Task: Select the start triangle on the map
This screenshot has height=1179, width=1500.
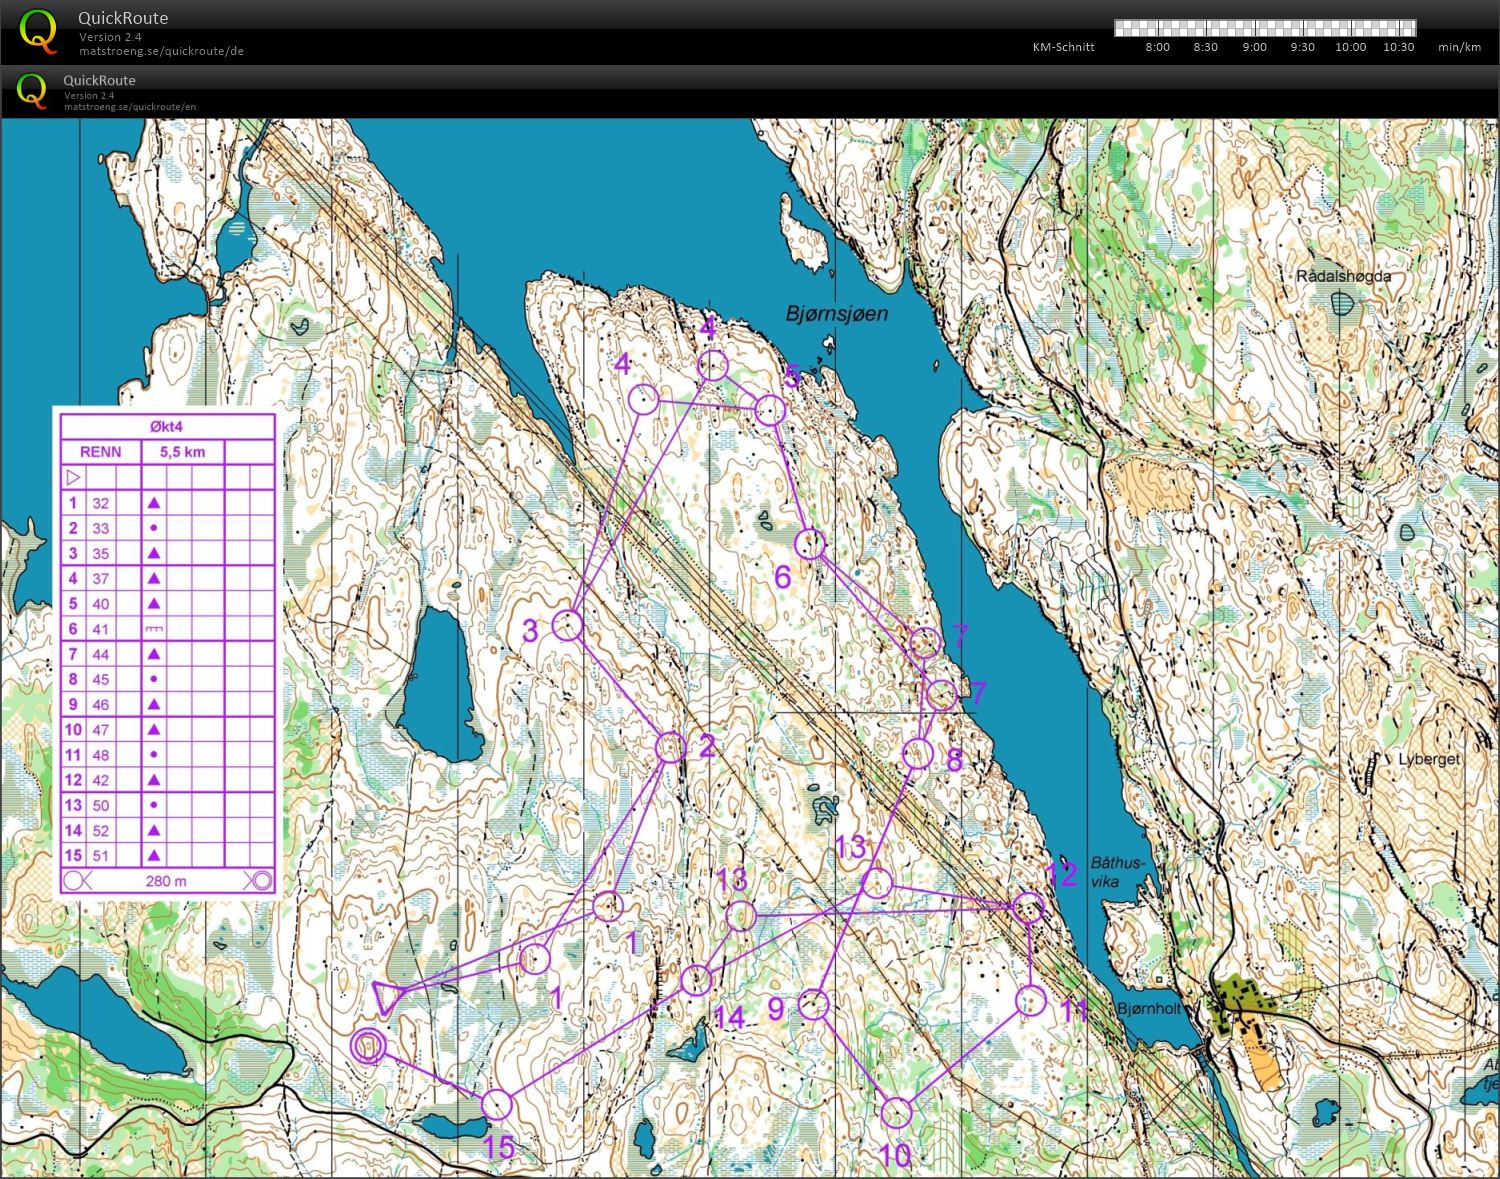Action: [x=386, y=997]
